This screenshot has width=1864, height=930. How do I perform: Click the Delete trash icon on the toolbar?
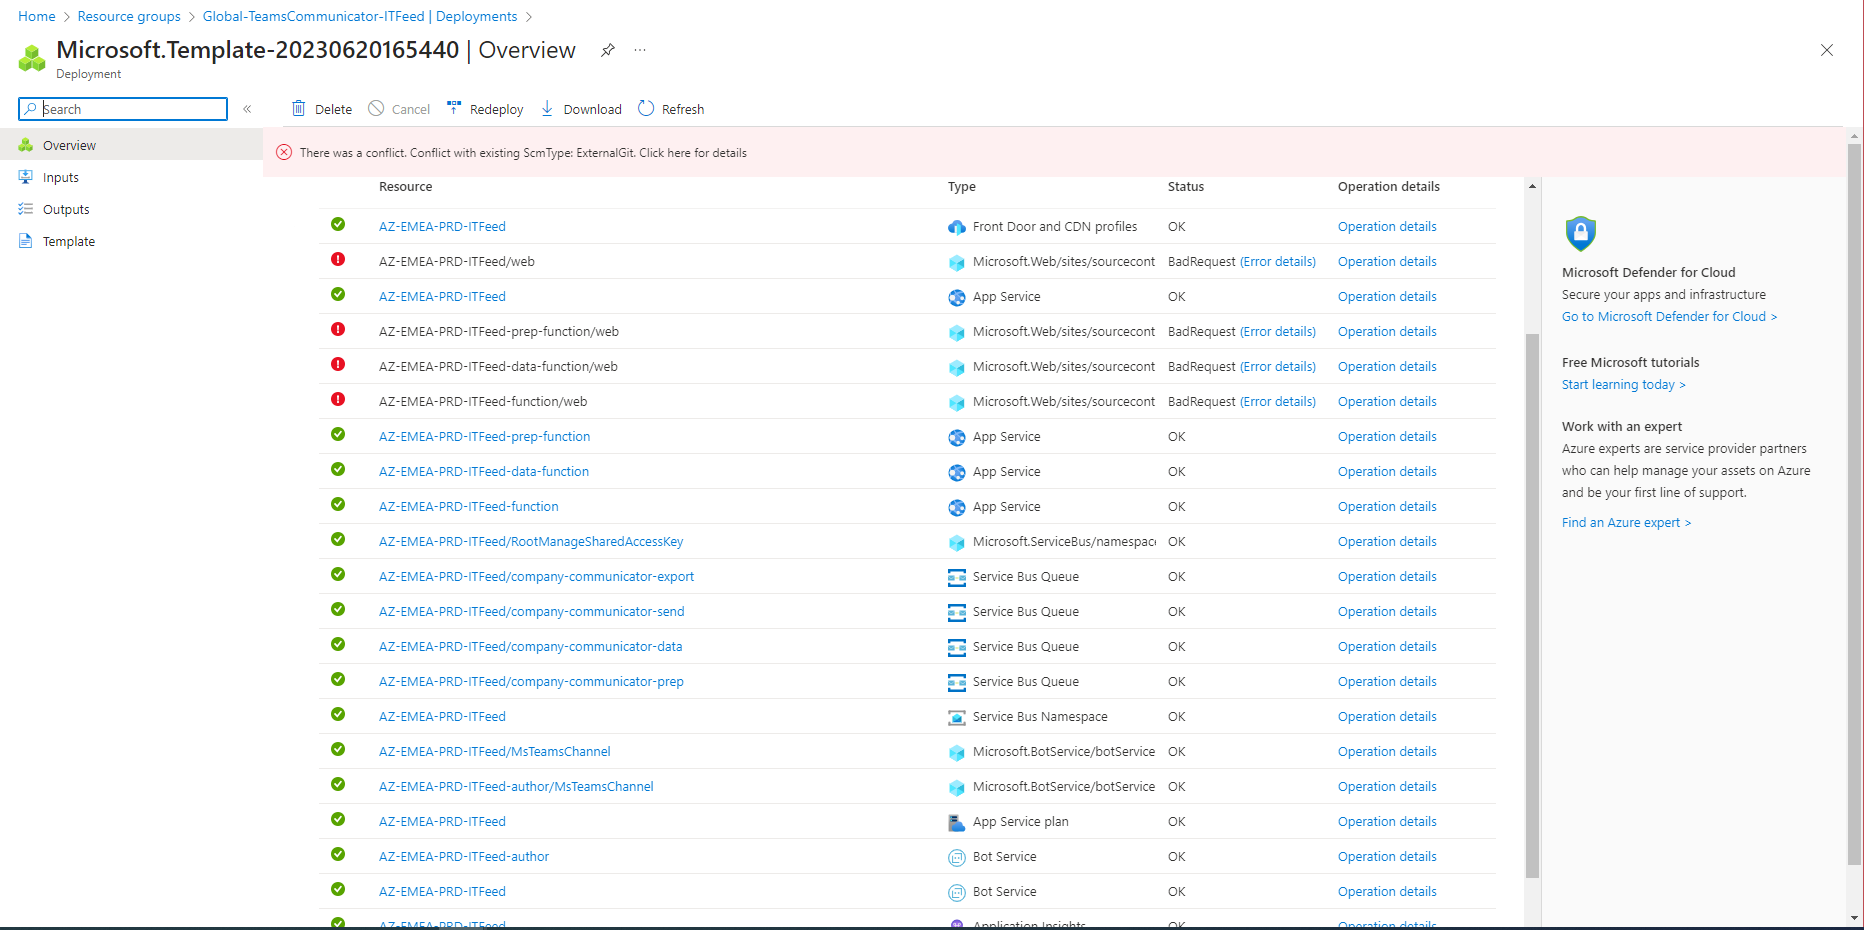[298, 108]
